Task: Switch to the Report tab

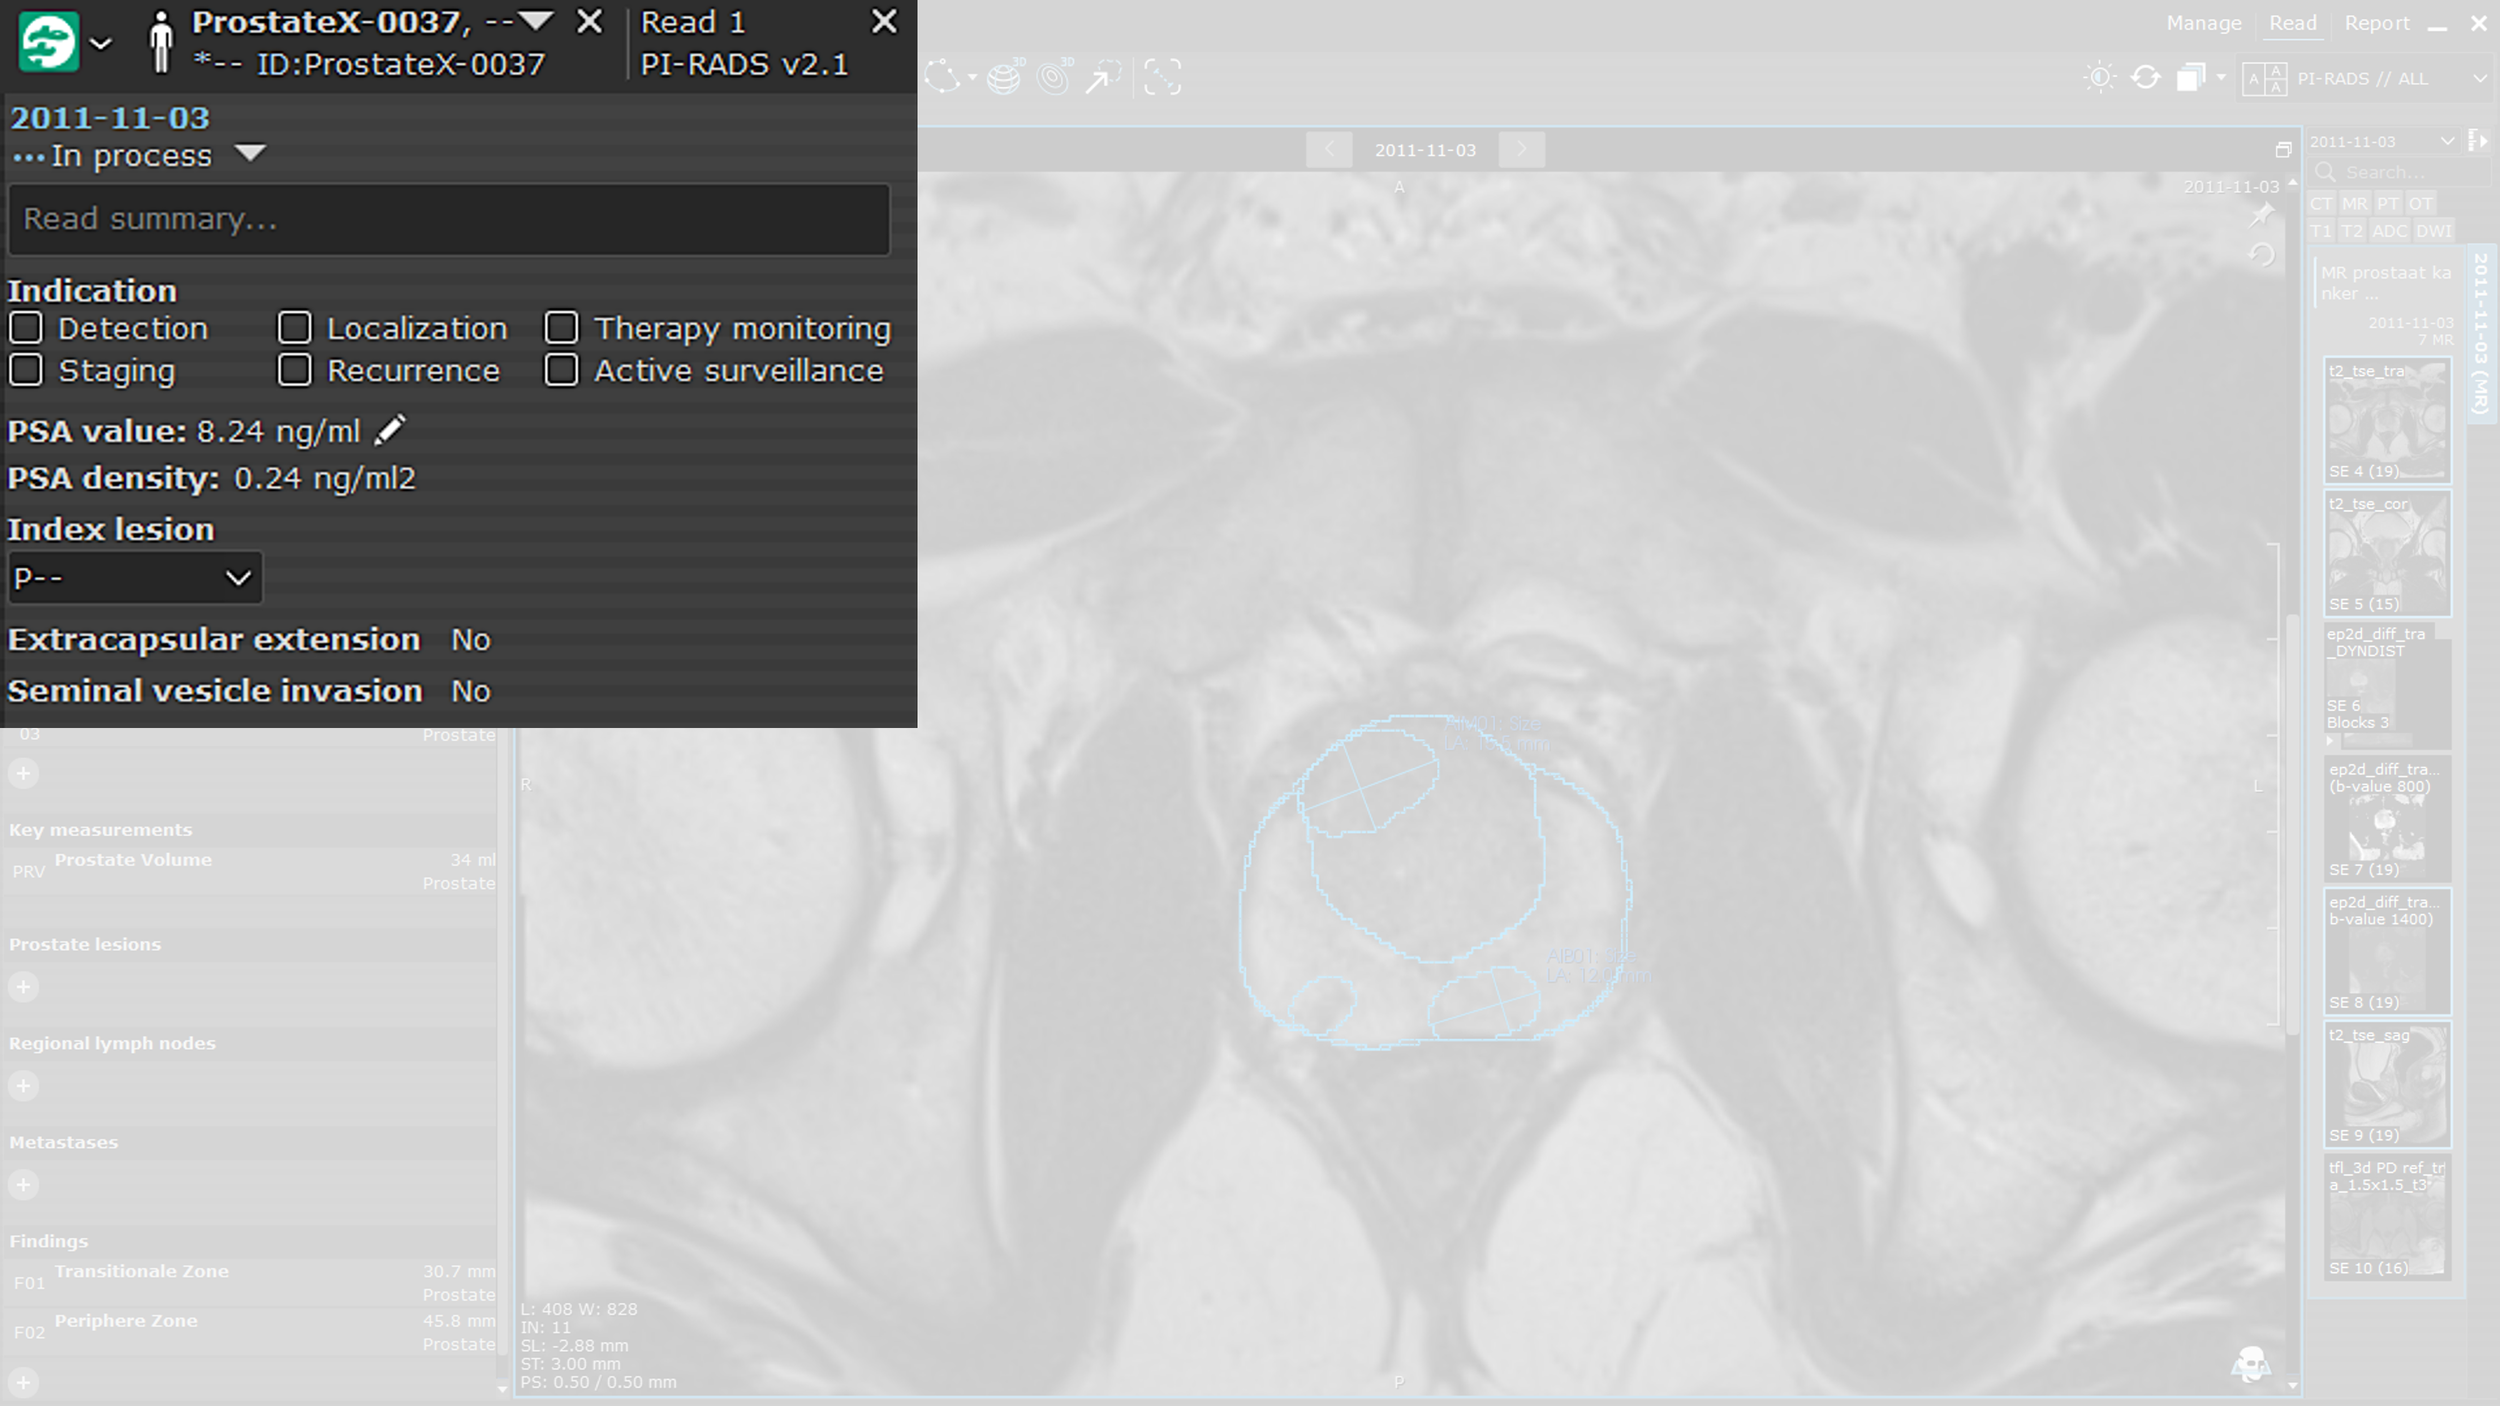Action: (x=2377, y=23)
